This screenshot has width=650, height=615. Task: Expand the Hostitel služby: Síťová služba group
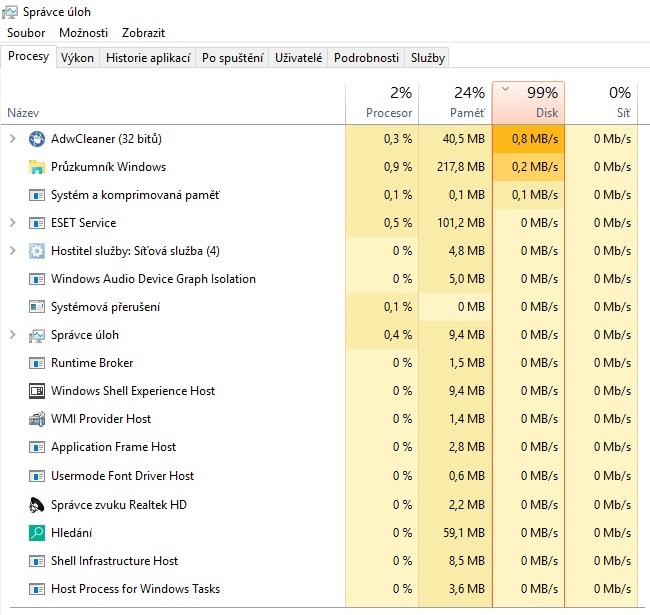tap(12, 251)
